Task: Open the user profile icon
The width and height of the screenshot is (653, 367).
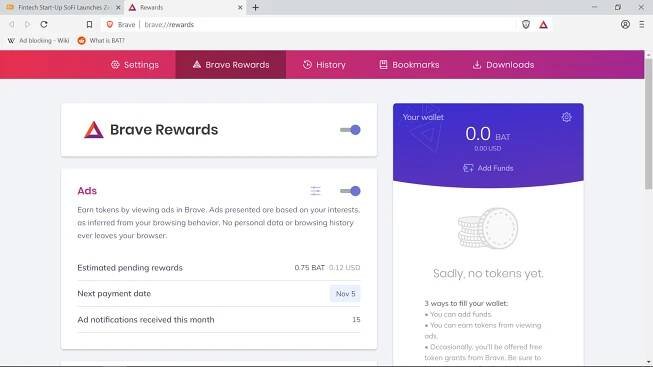Action: tap(625, 25)
